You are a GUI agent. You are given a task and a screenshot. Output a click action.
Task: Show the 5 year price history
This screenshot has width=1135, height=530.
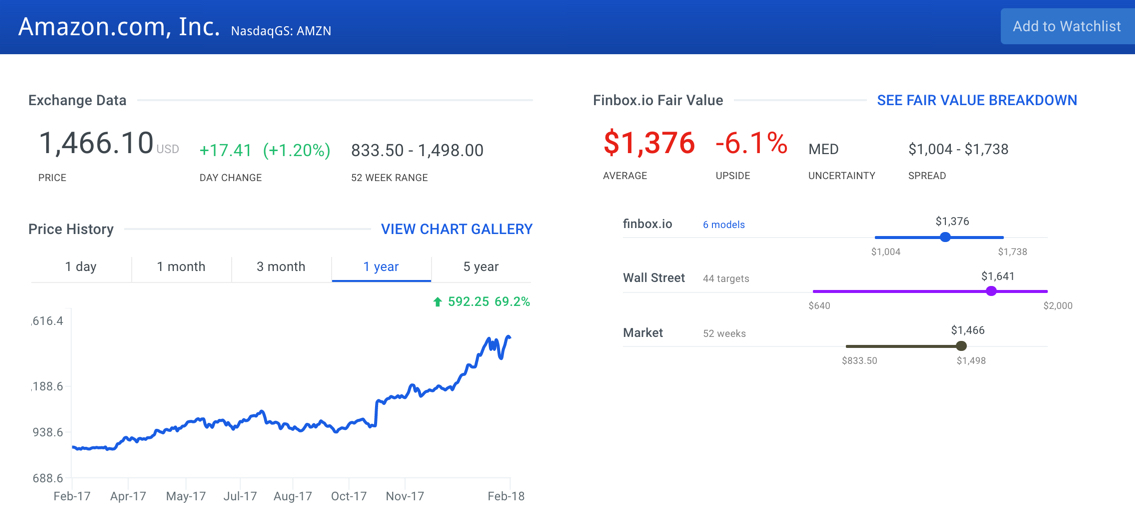[x=481, y=267]
